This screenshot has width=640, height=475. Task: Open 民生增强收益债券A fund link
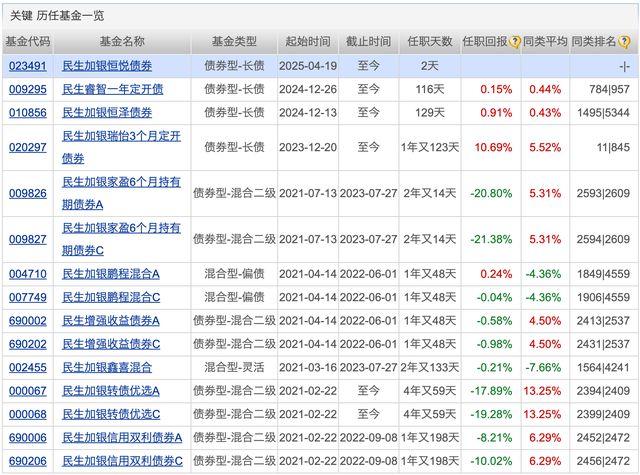pos(111,321)
